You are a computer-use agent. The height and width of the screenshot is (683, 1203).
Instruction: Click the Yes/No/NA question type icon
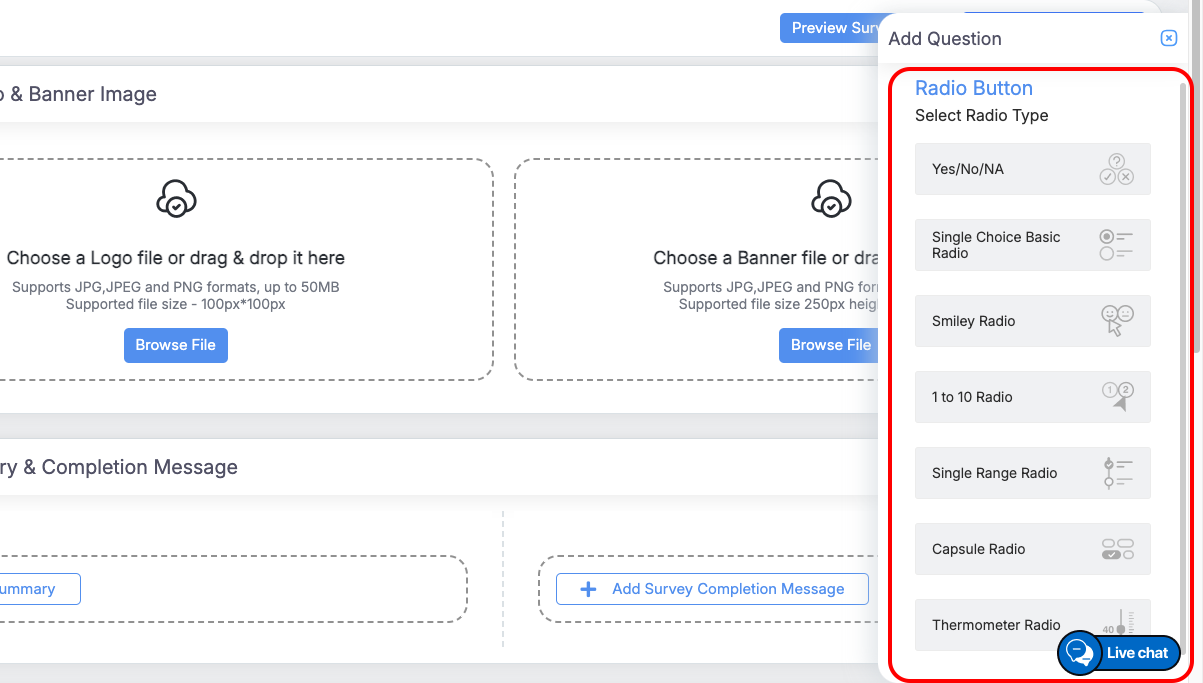pyautogui.click(x=1116, y=169)
